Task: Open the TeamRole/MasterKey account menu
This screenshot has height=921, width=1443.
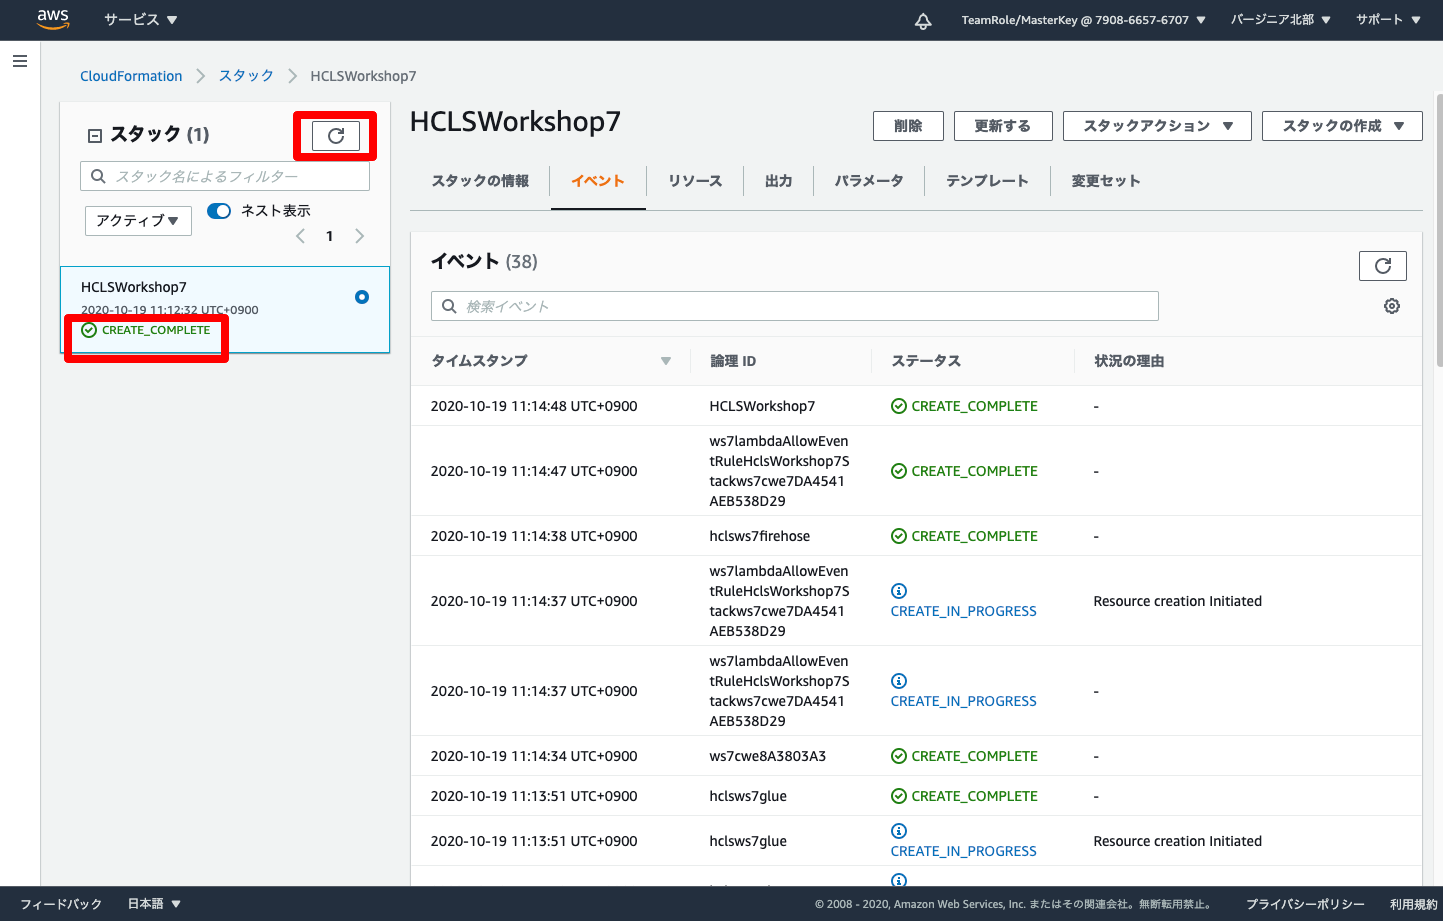Action: tap(1084, 20)
